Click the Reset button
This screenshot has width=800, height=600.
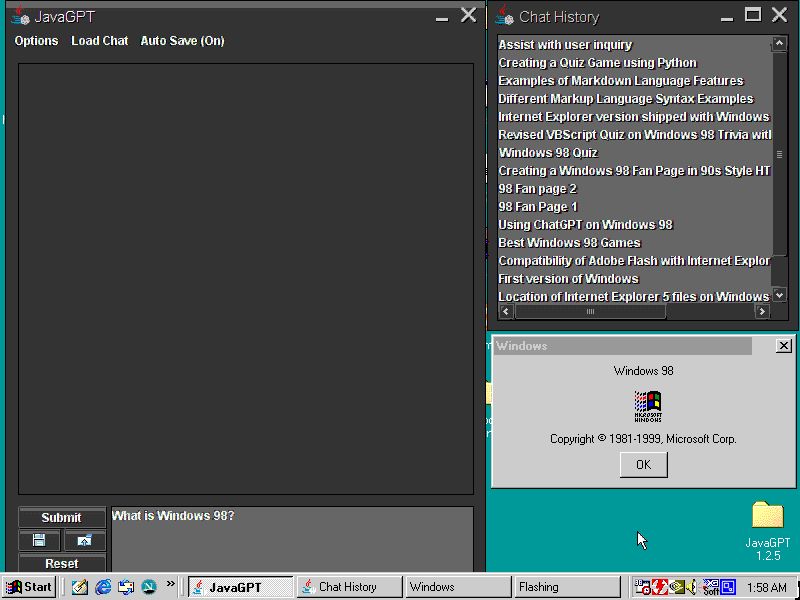[62, 563]
